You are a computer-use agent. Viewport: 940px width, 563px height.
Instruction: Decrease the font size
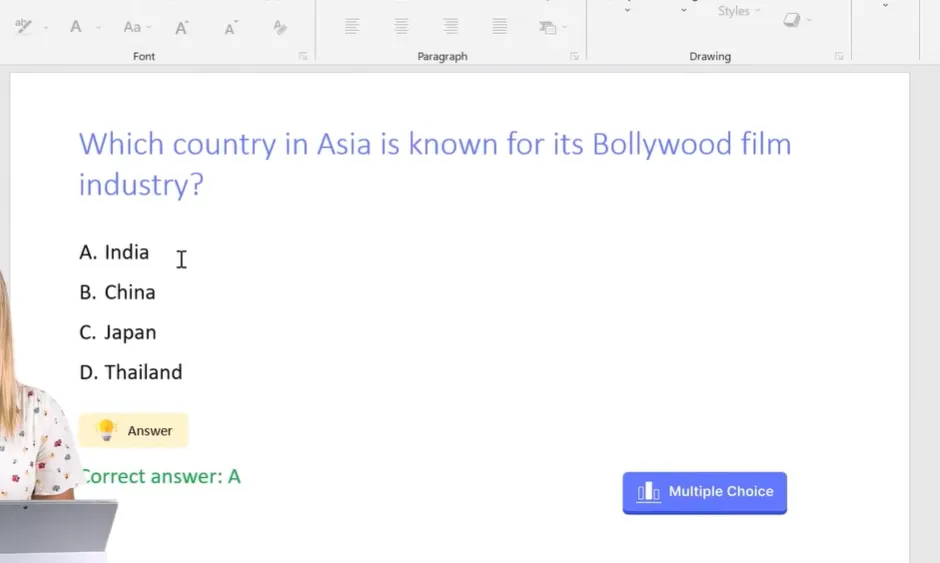pyautogui.click(x=231, y=28)
